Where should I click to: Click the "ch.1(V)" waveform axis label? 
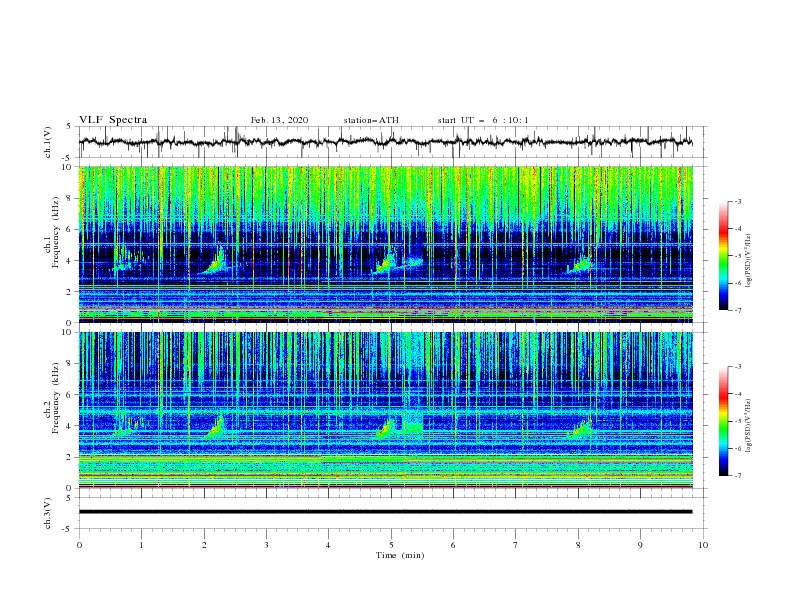pos(48,142)
